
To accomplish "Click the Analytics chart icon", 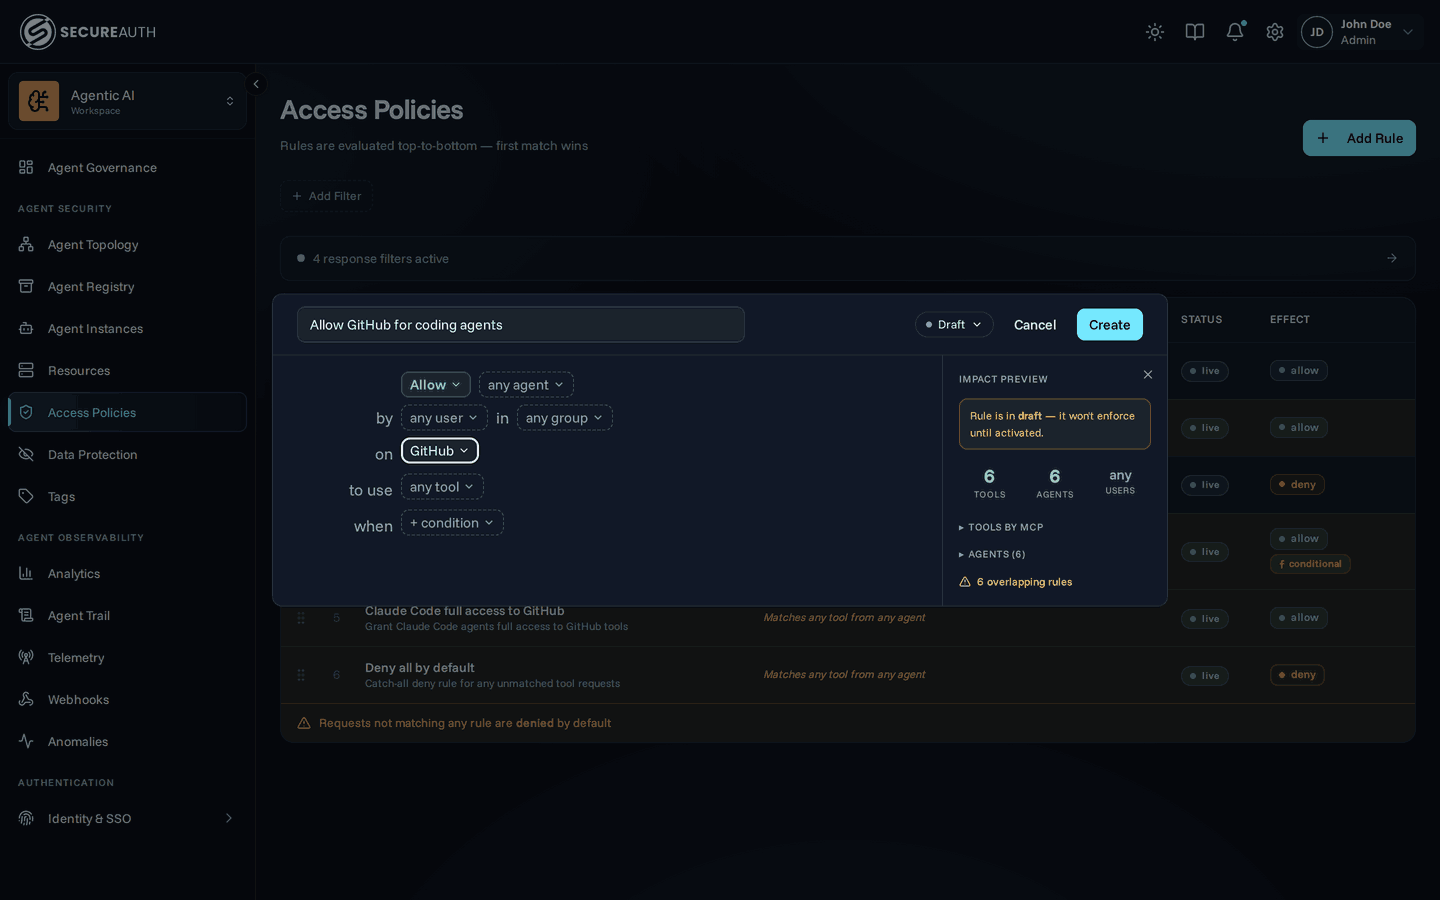I will pyautogui.click(x=26, y=573).
